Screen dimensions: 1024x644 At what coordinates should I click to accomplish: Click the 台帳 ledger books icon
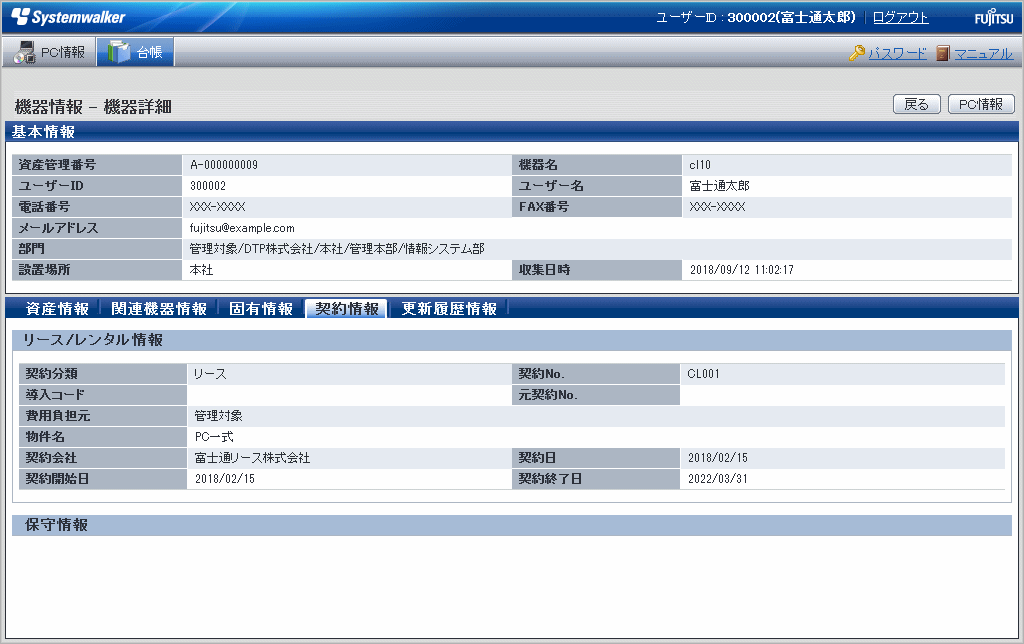point(119,53)
